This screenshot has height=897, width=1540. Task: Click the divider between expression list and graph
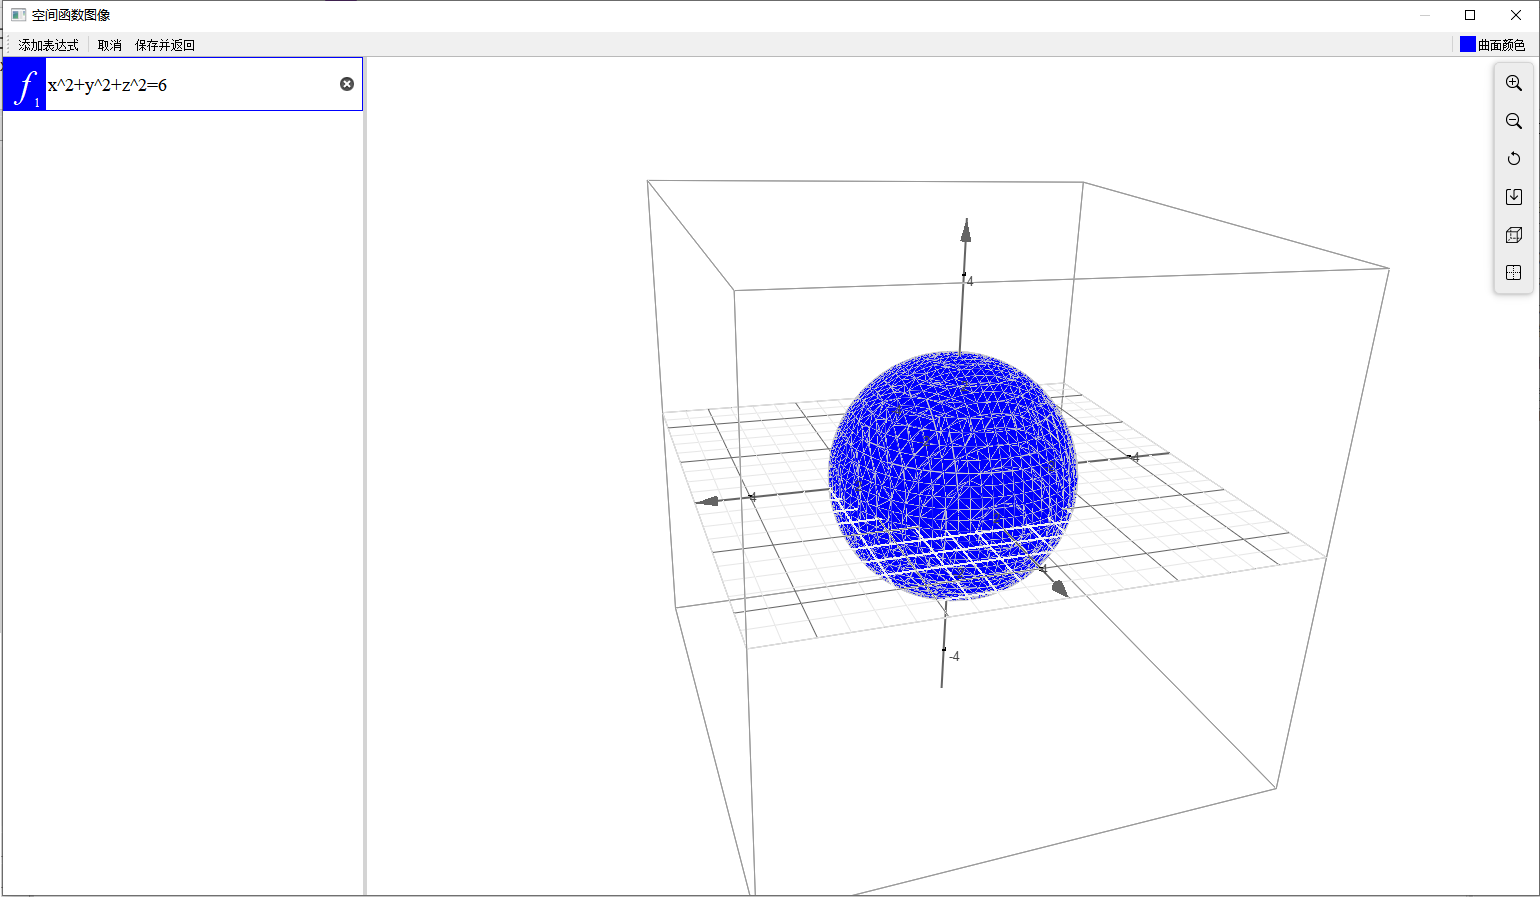365,476
